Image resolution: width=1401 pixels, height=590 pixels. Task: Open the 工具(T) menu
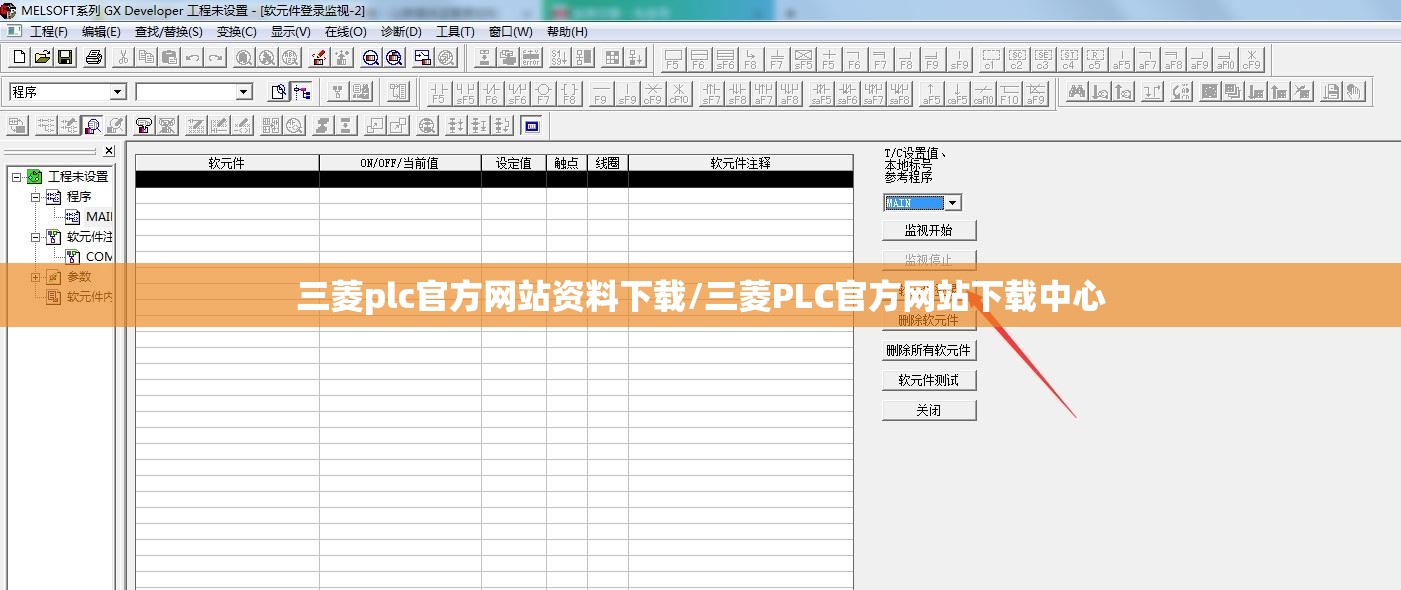coord(455,31)
